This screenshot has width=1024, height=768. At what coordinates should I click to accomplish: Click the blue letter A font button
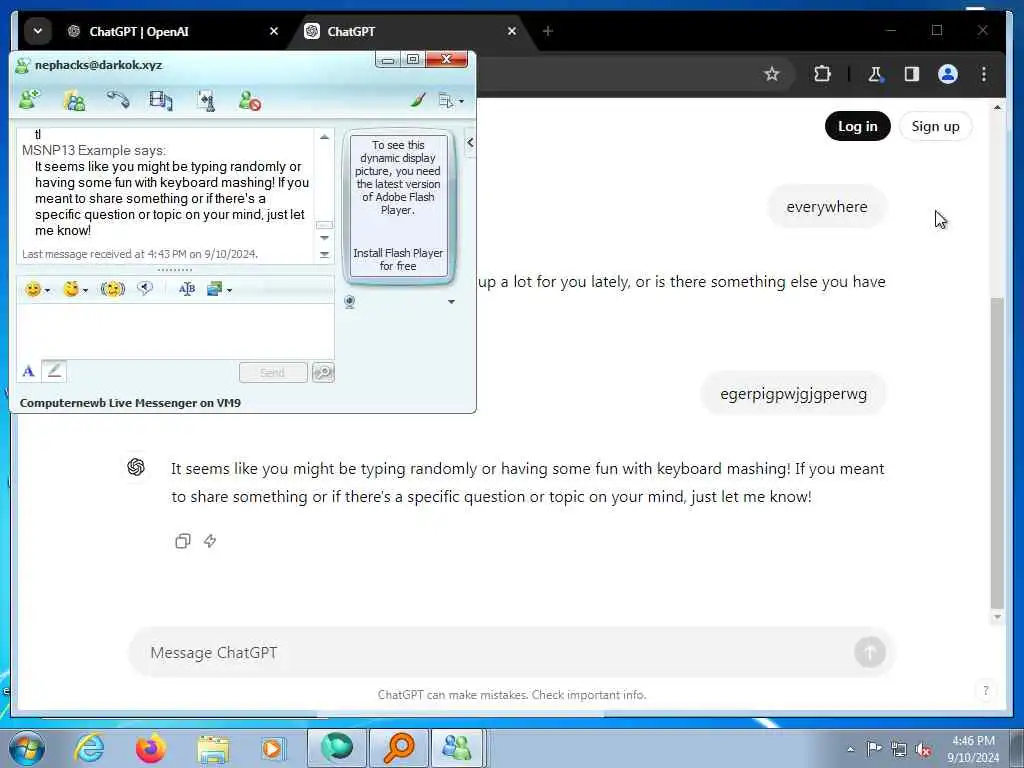point(28,372)
